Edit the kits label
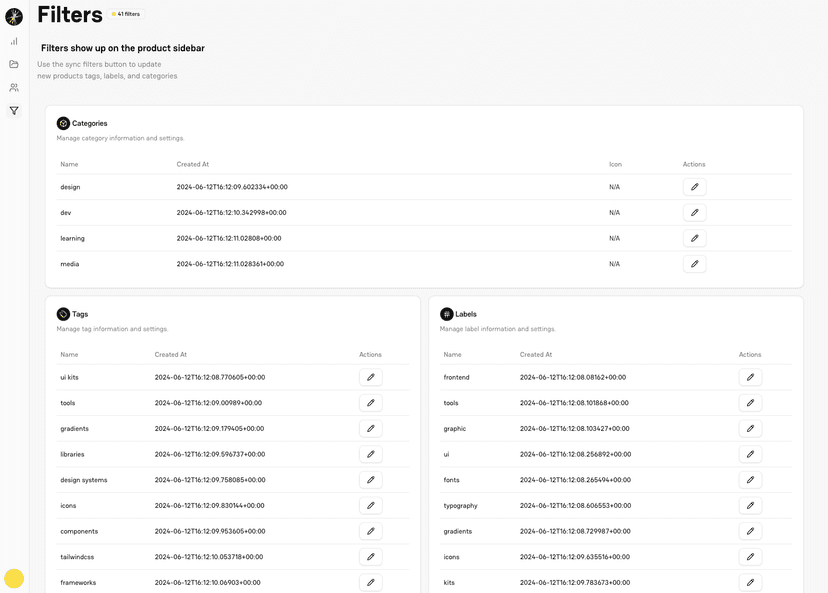 tap(750, 582)
